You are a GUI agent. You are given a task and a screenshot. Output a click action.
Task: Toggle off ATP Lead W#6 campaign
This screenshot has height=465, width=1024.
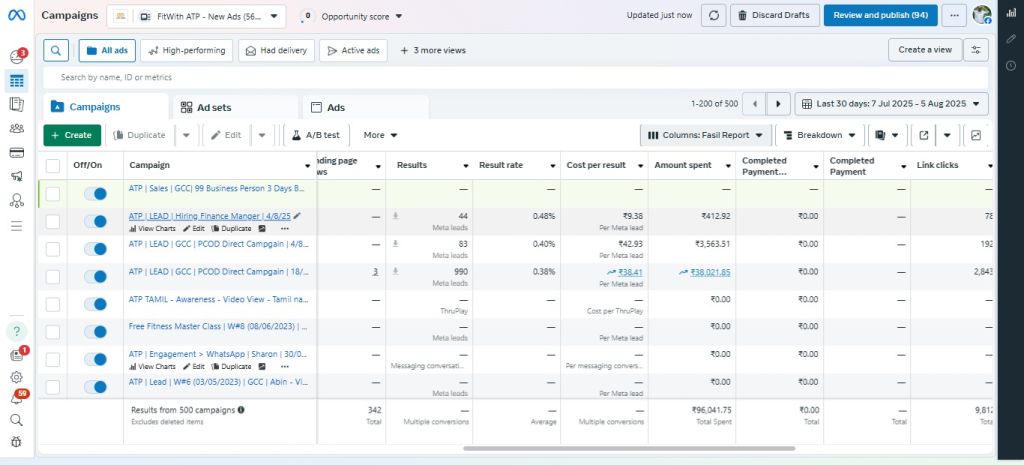click(x=95, y=387)
